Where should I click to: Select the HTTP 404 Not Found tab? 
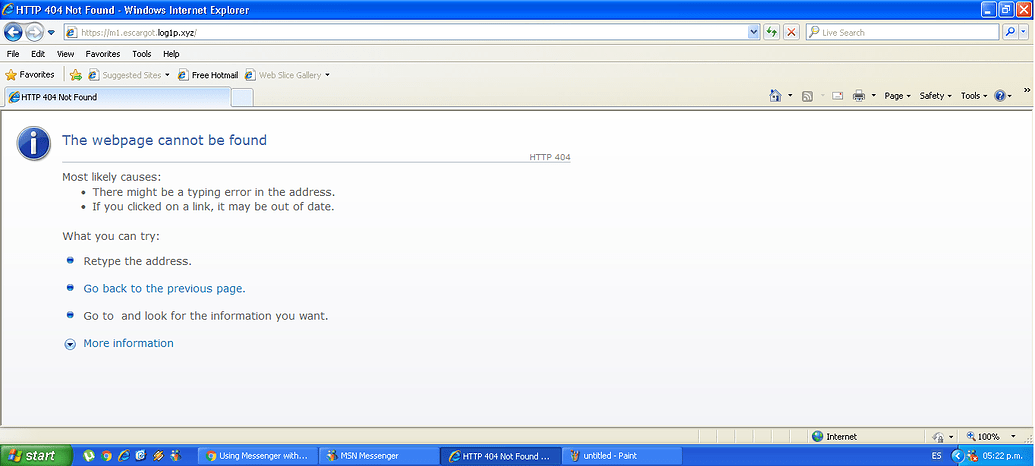click(117, 97)
